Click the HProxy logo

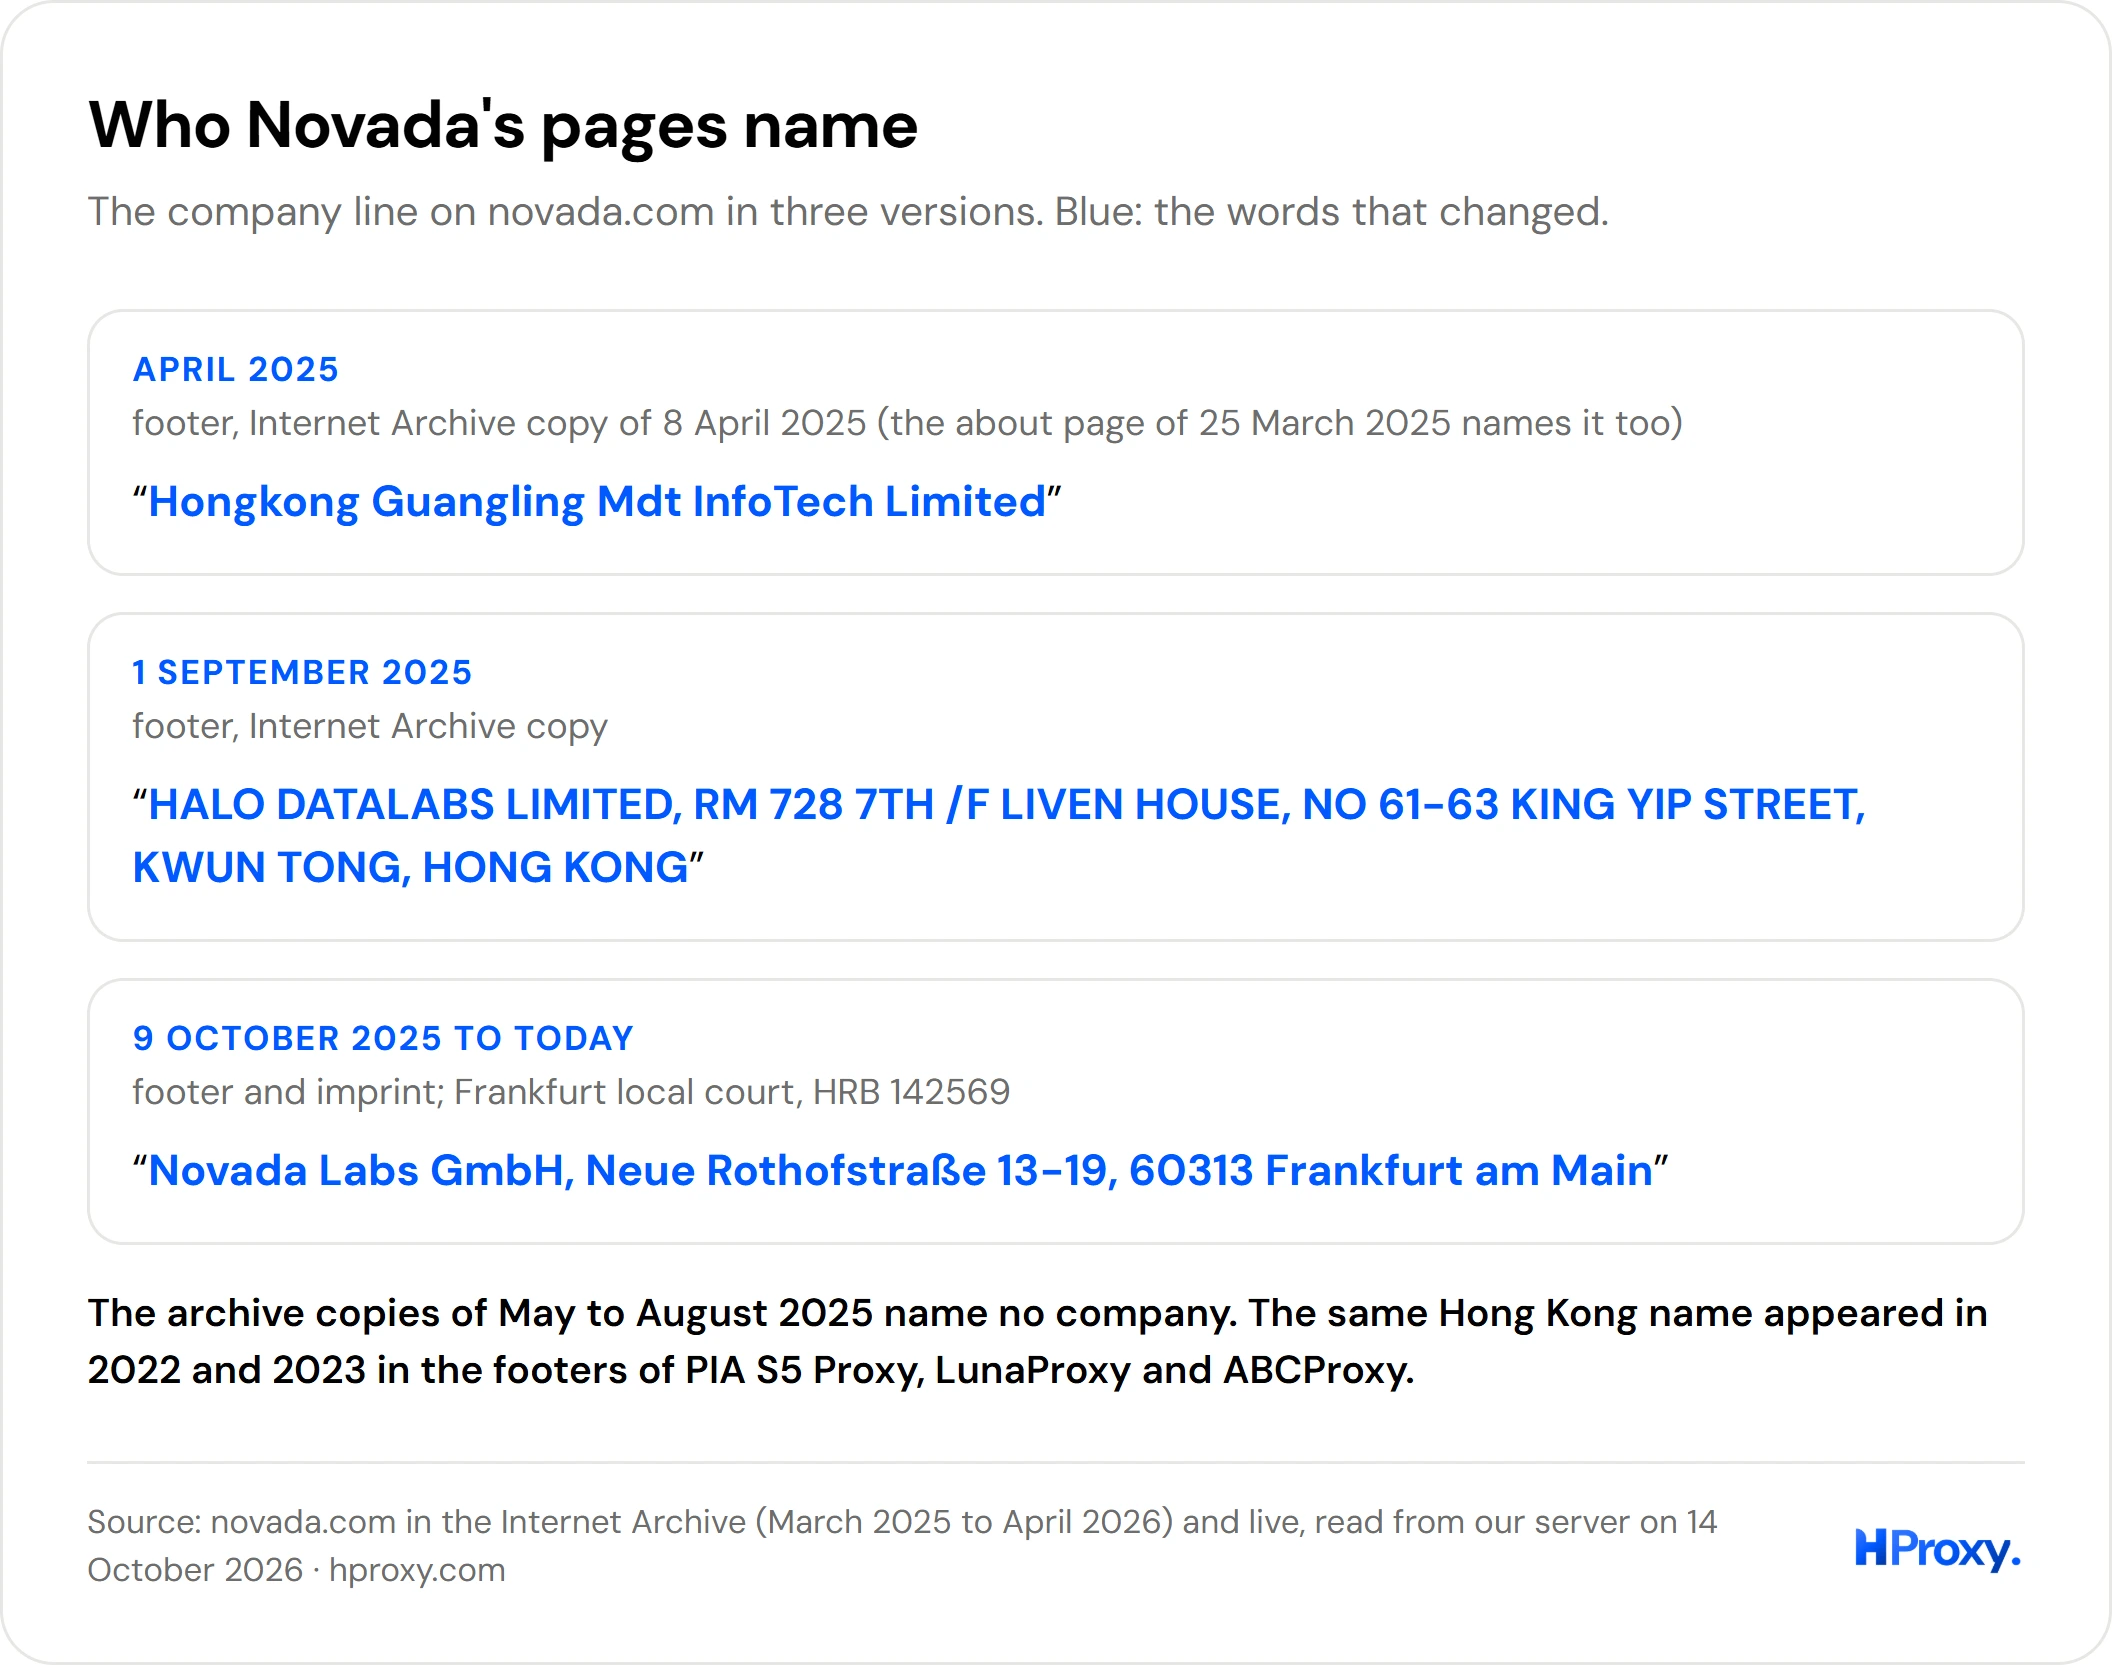[1937, 1549]
